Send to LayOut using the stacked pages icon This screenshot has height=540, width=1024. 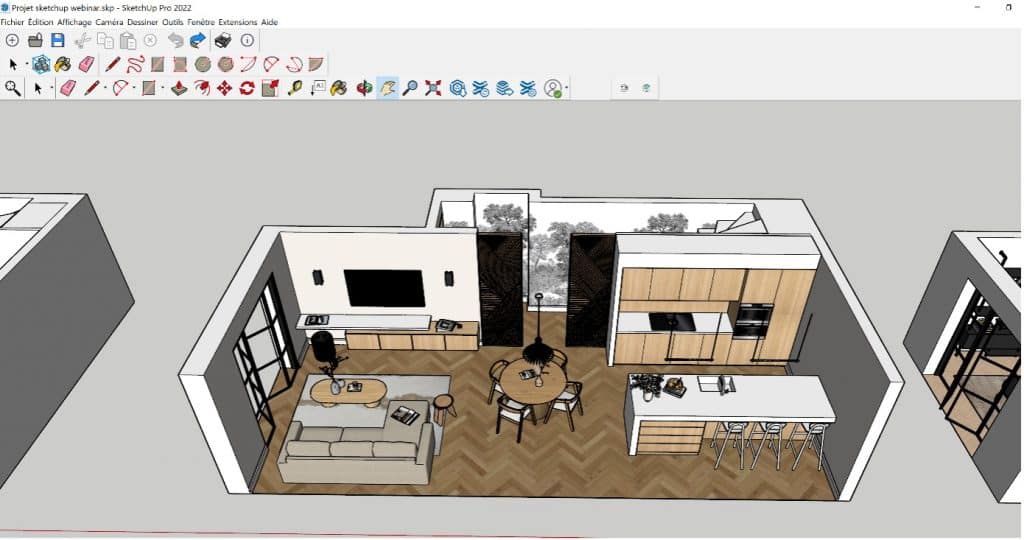pos(504,87)
